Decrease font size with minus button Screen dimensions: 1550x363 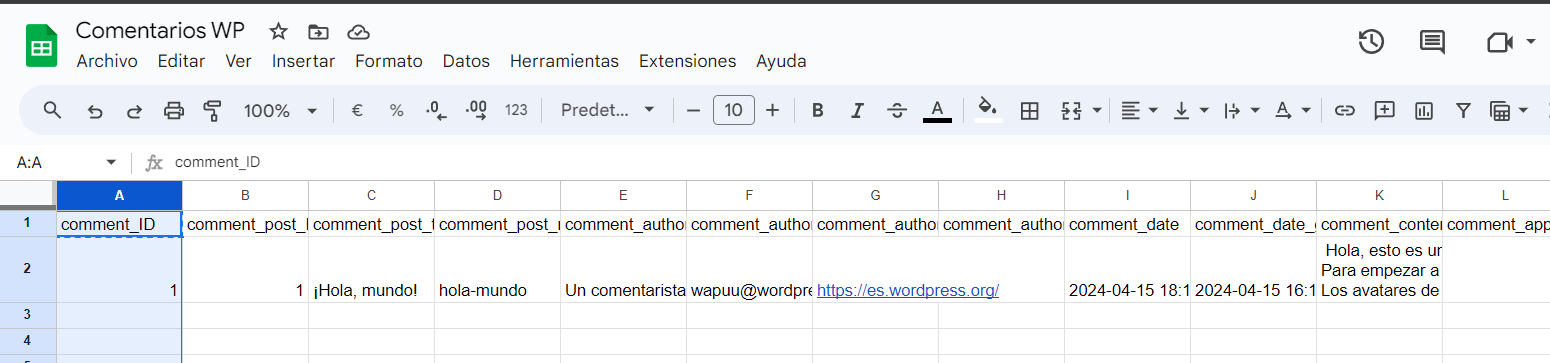coord(693,110)
